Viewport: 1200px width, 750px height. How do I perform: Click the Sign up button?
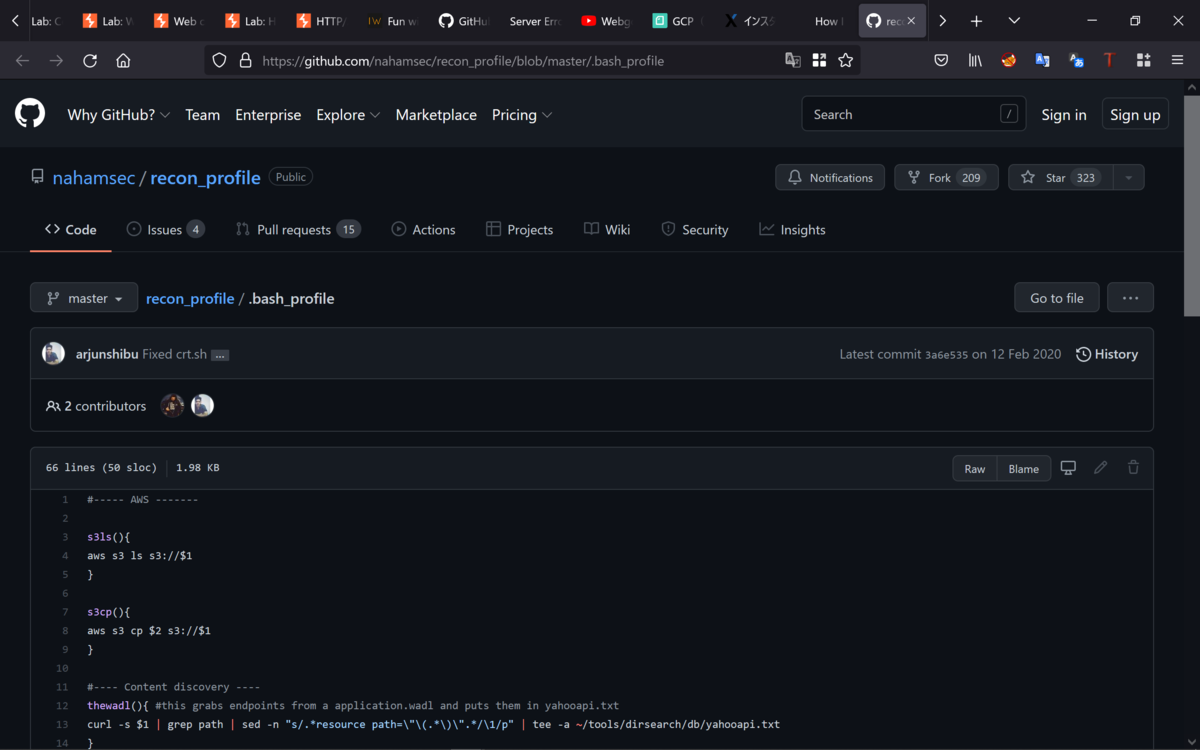coord(1135,115)
